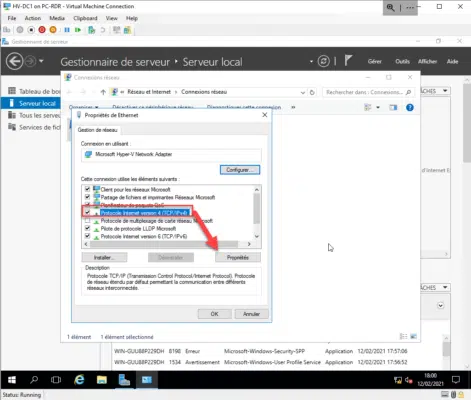Screen dimensions: 471x400
Task: Expand the circular chevron below the lower TÂCHES
Action: pos(440,305)
